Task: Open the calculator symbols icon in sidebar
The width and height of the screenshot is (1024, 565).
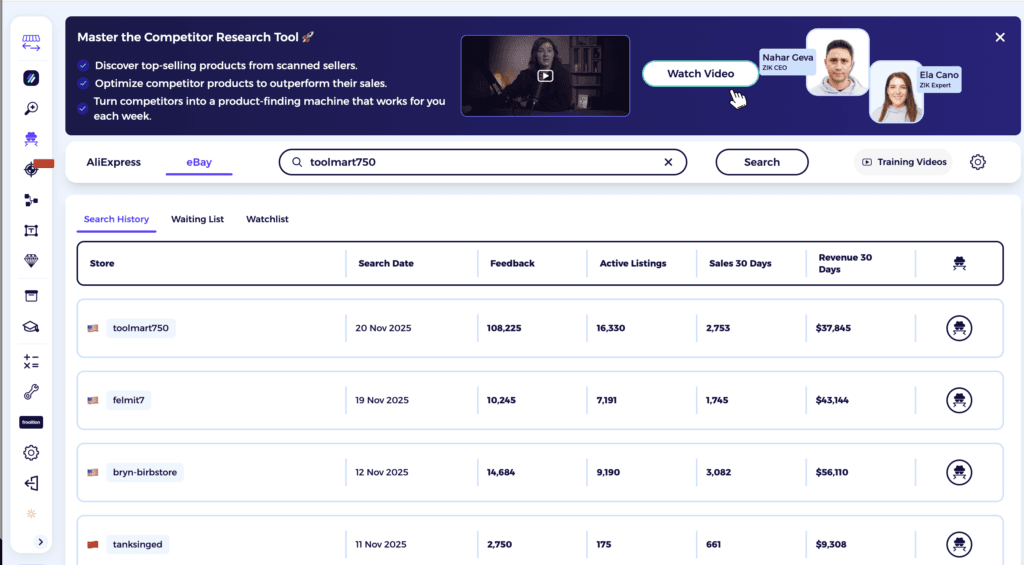Action: click(x=31, y=361)
